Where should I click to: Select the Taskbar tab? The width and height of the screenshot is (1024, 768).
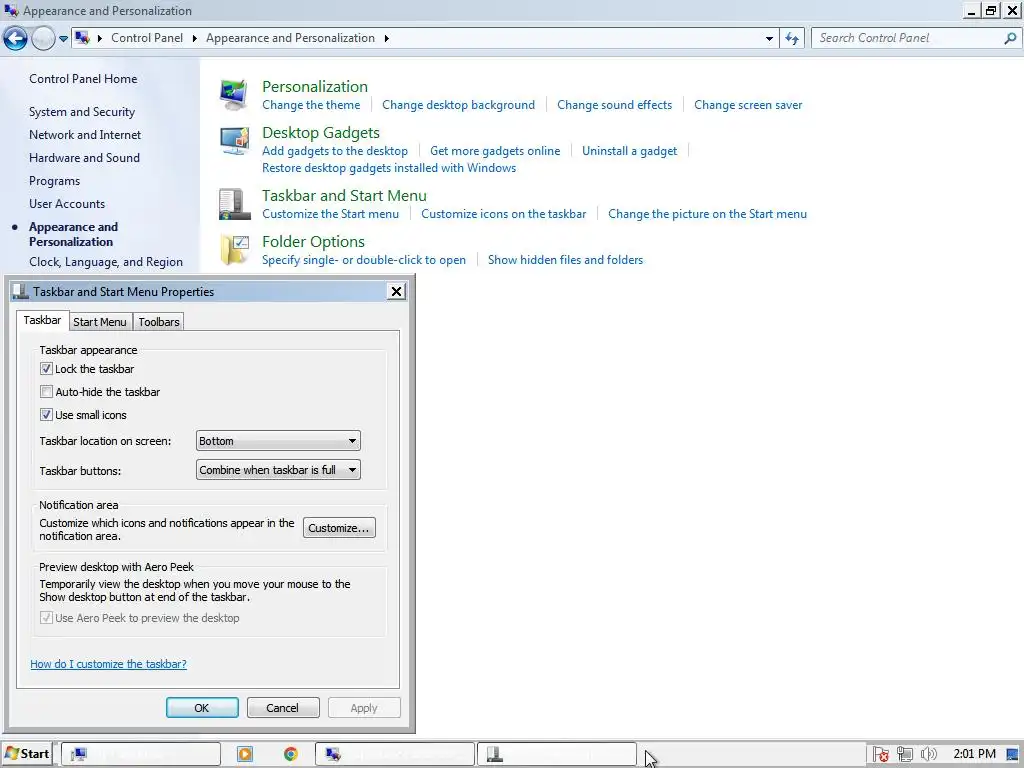[42, 320]
